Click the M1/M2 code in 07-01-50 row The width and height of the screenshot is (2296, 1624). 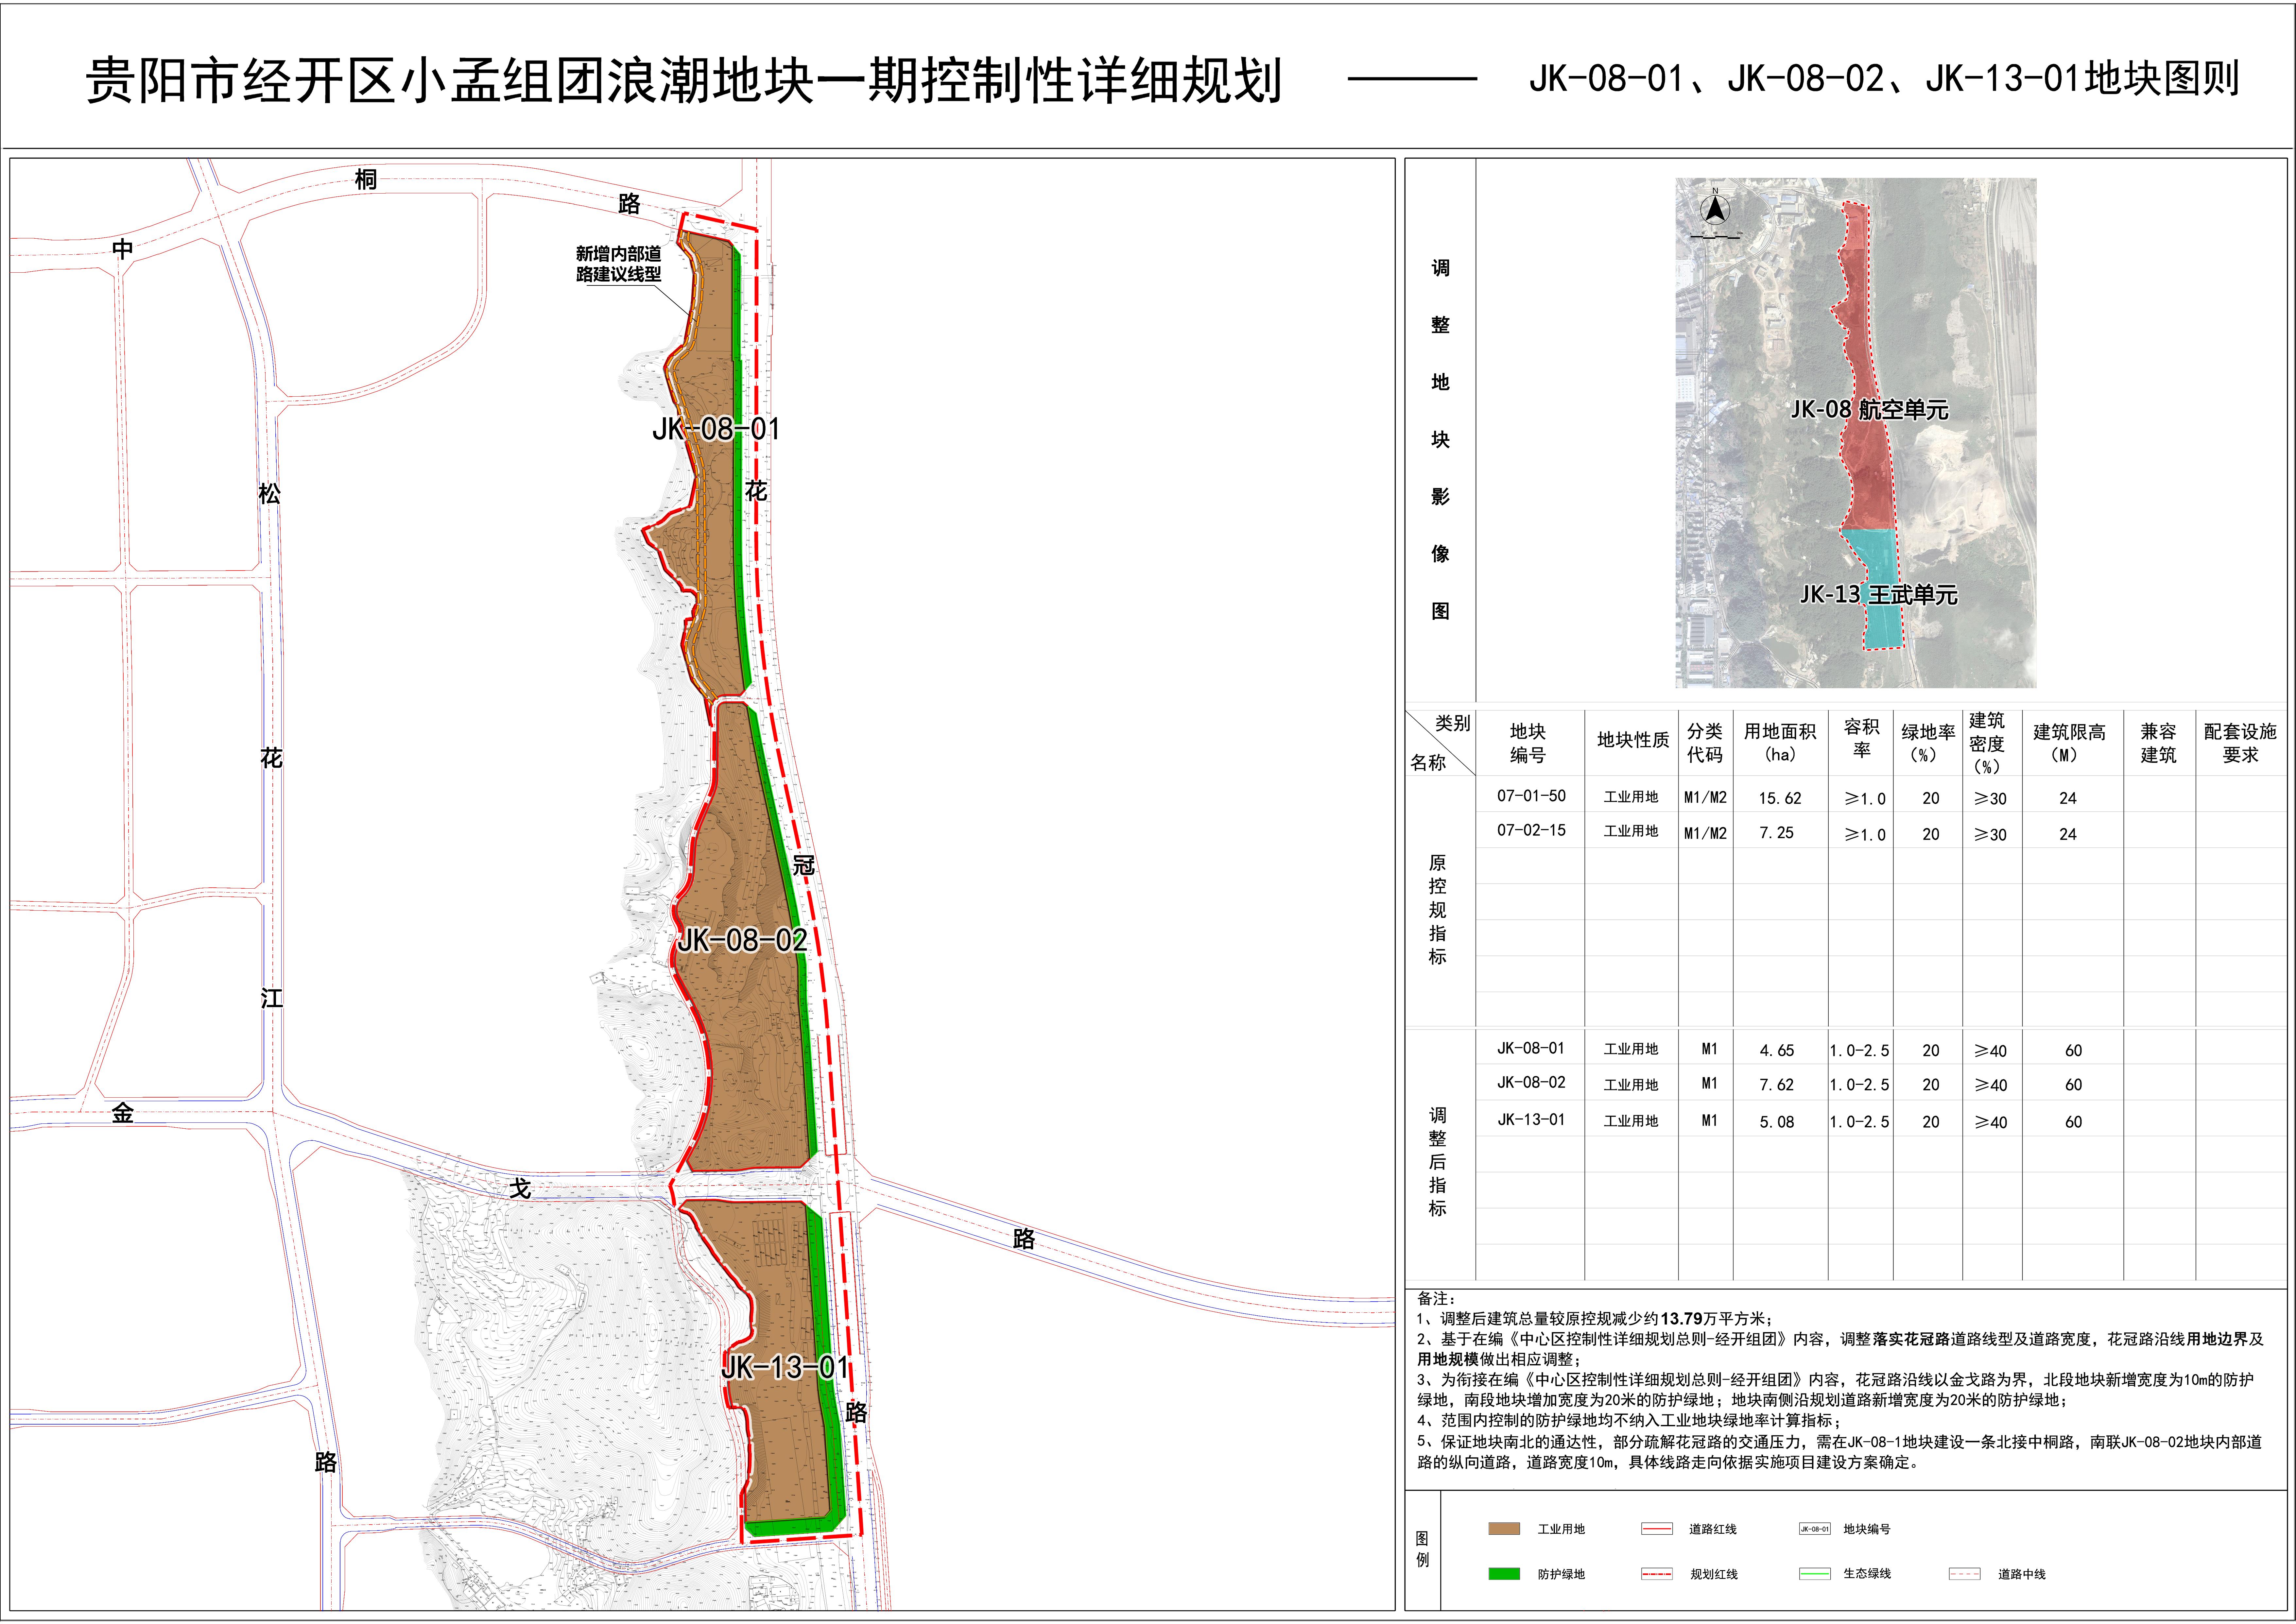coord(1705,797)
